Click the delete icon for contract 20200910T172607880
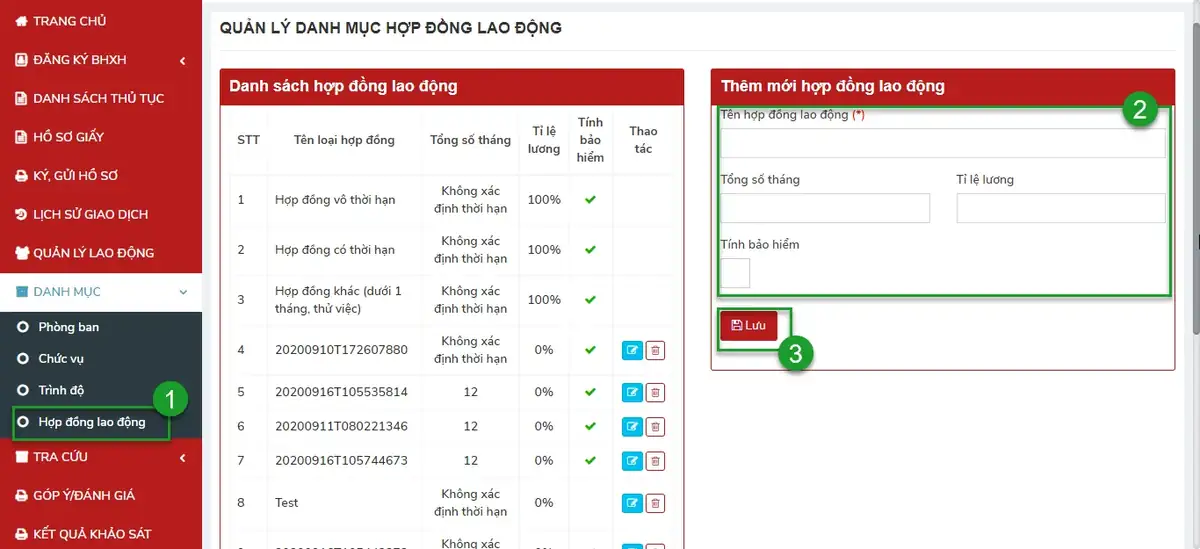Screen dimensions: 1200x549 [x=655, y=350]
